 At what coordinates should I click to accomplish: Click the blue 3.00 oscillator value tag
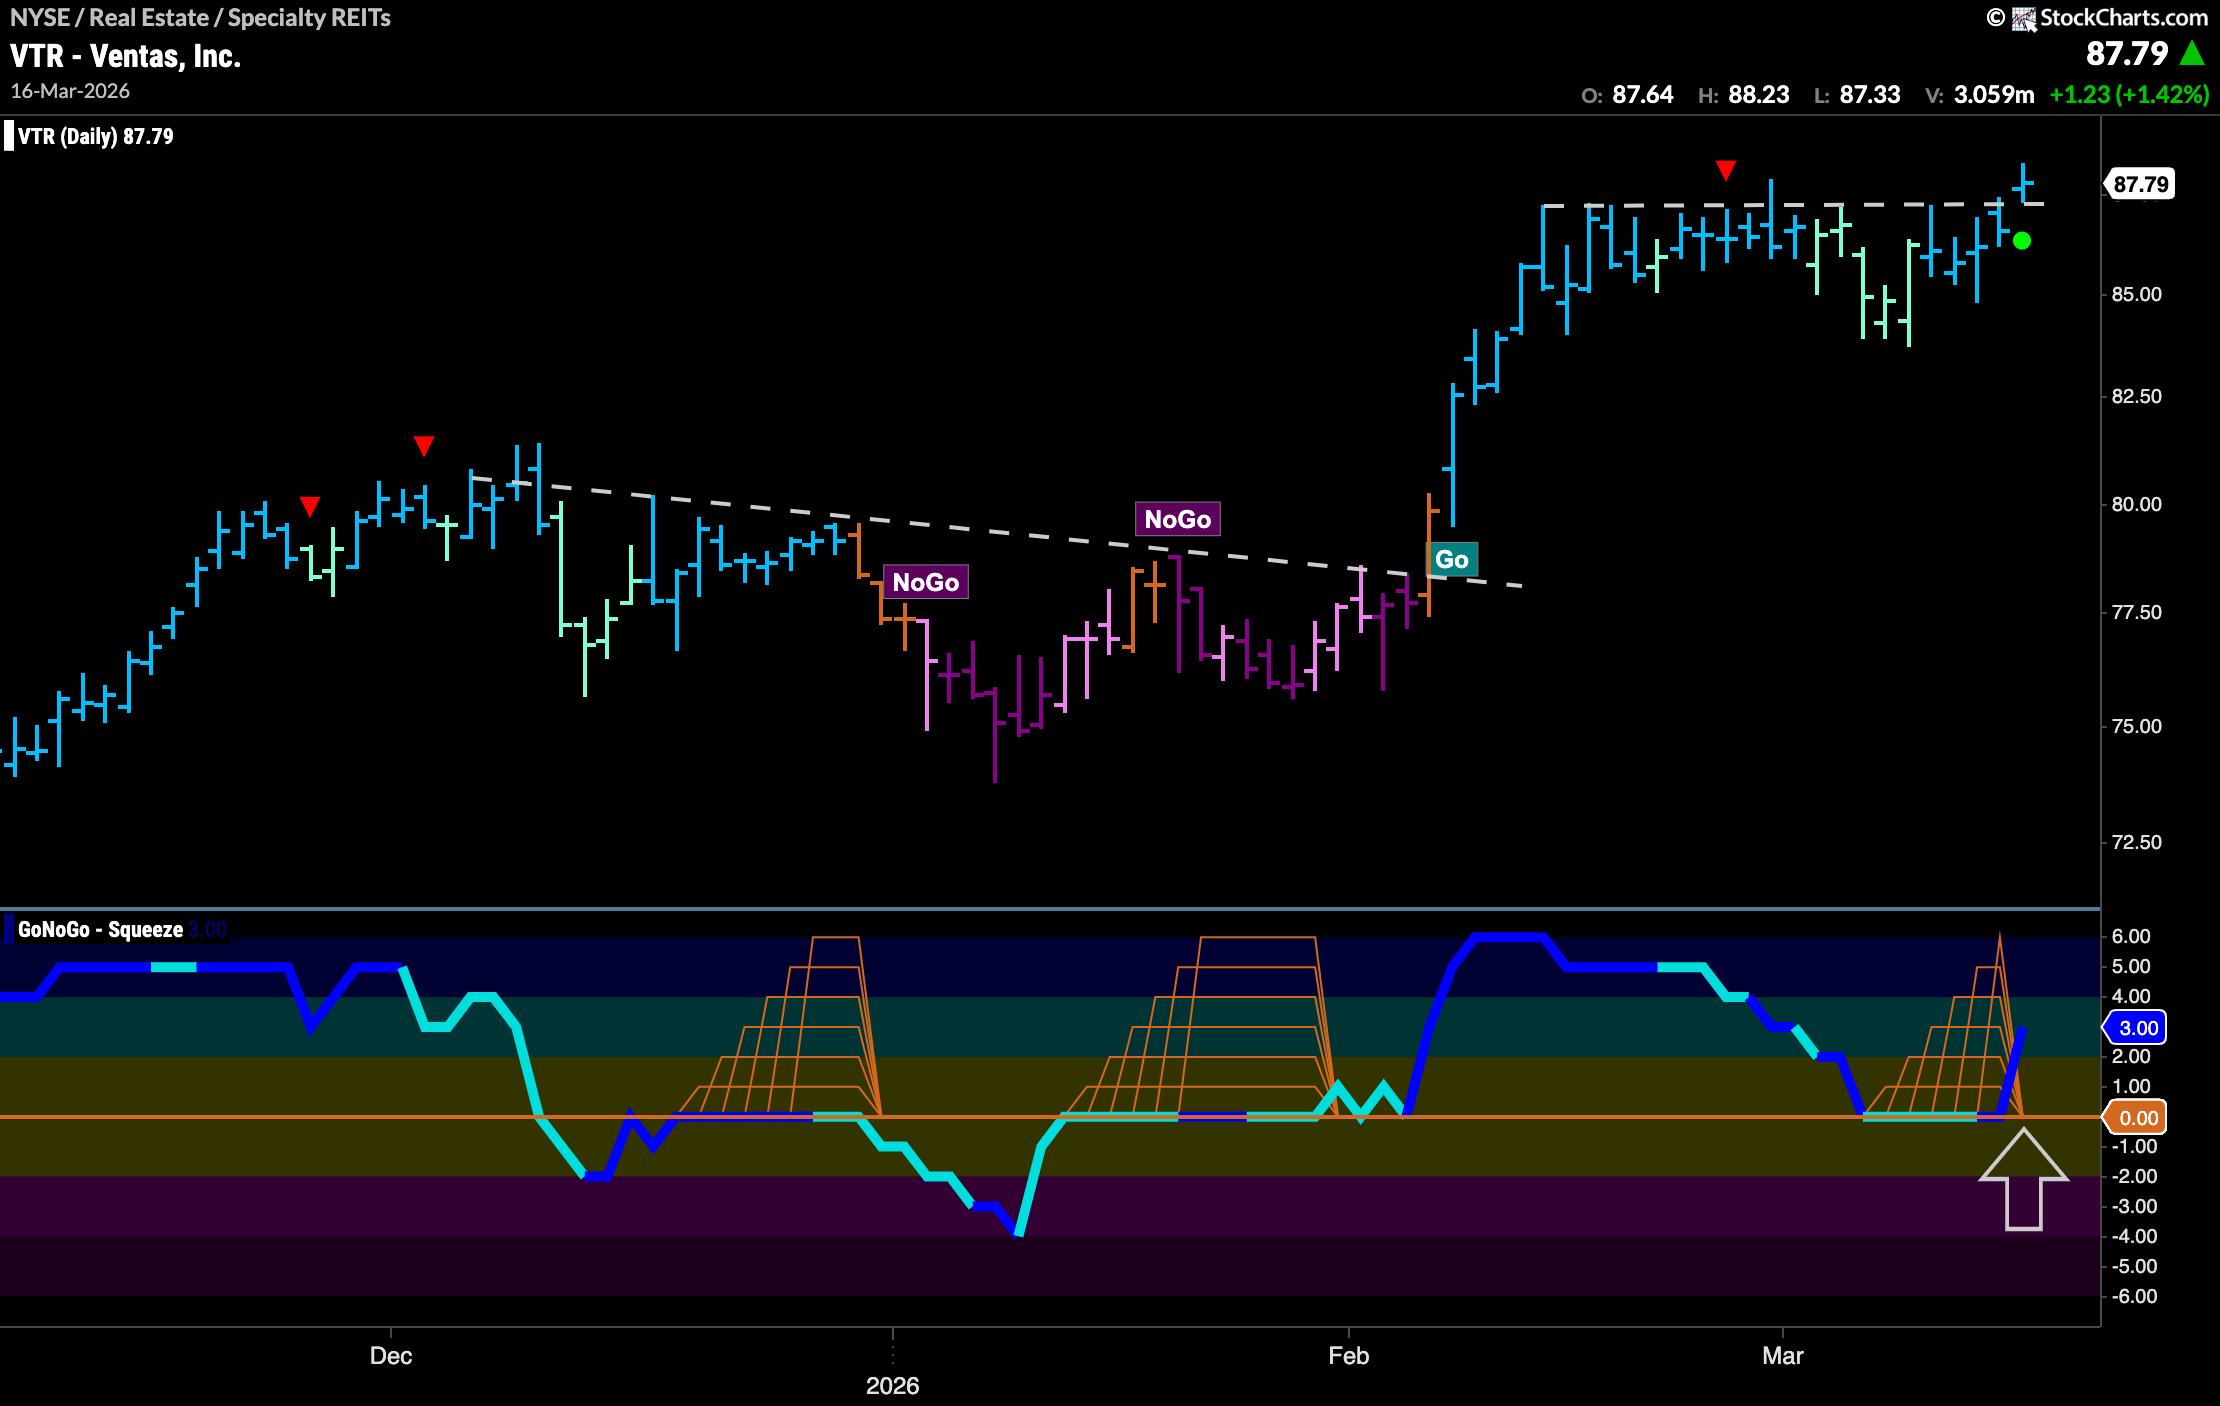[2138, 1028]
